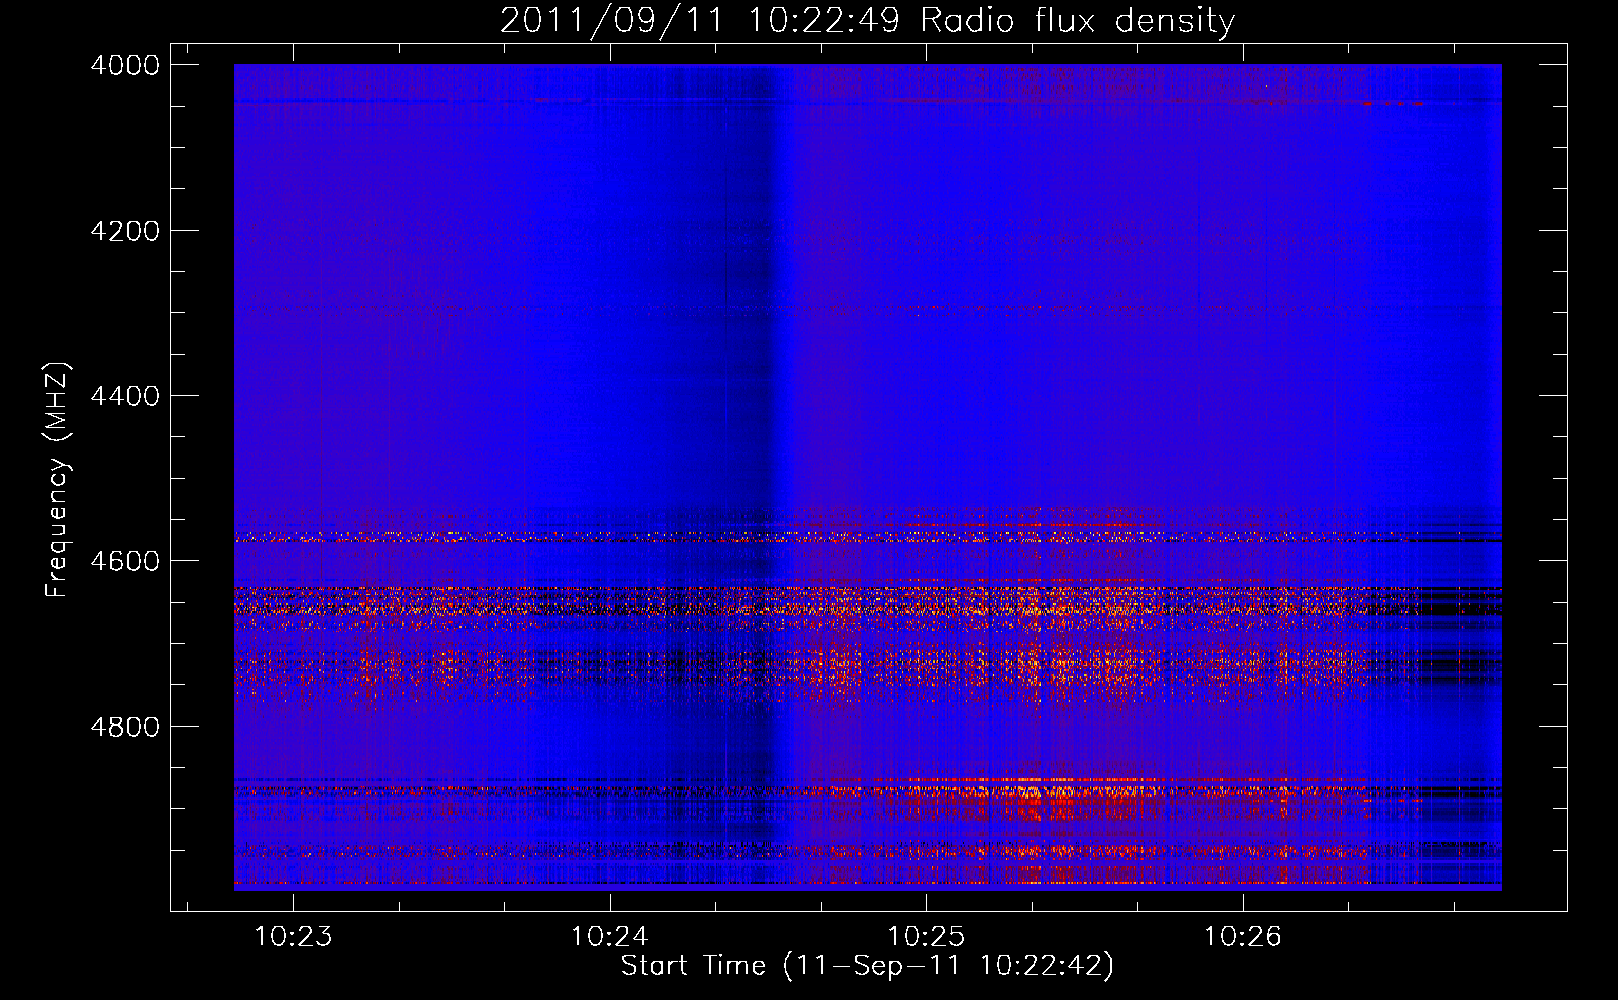
Task: Click the 10:23 time tick label
Action: pyautogui.click(x=293, y=937)
